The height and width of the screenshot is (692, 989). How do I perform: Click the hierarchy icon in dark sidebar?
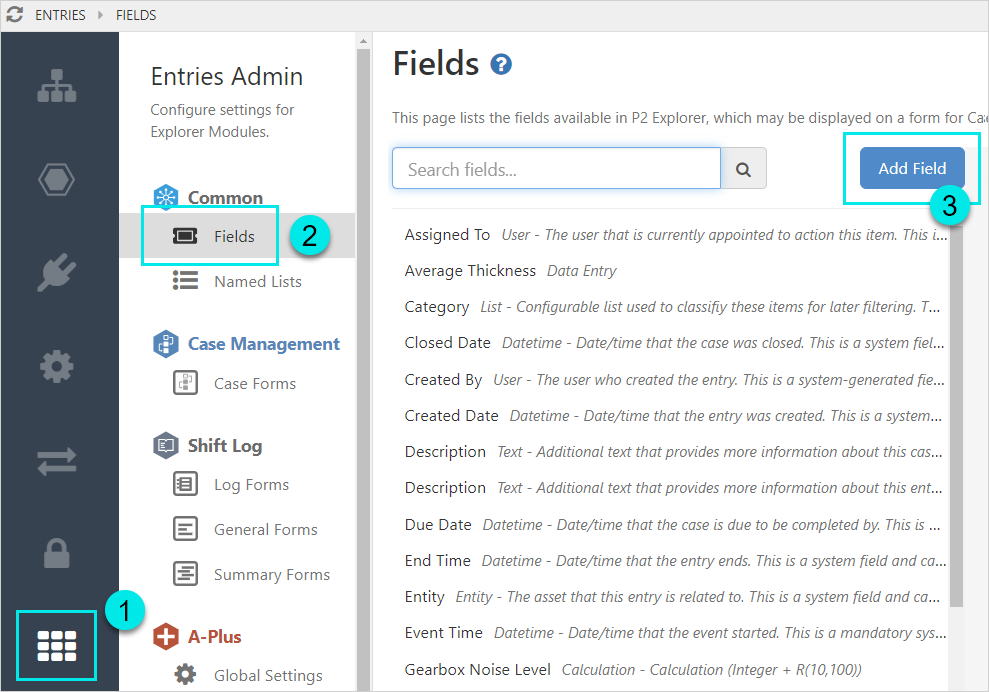56,87
